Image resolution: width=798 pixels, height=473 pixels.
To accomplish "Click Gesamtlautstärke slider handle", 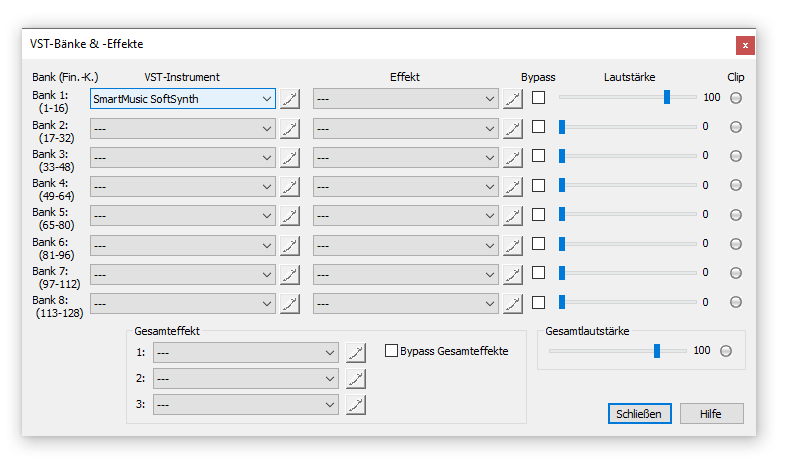I will point(657,351).
